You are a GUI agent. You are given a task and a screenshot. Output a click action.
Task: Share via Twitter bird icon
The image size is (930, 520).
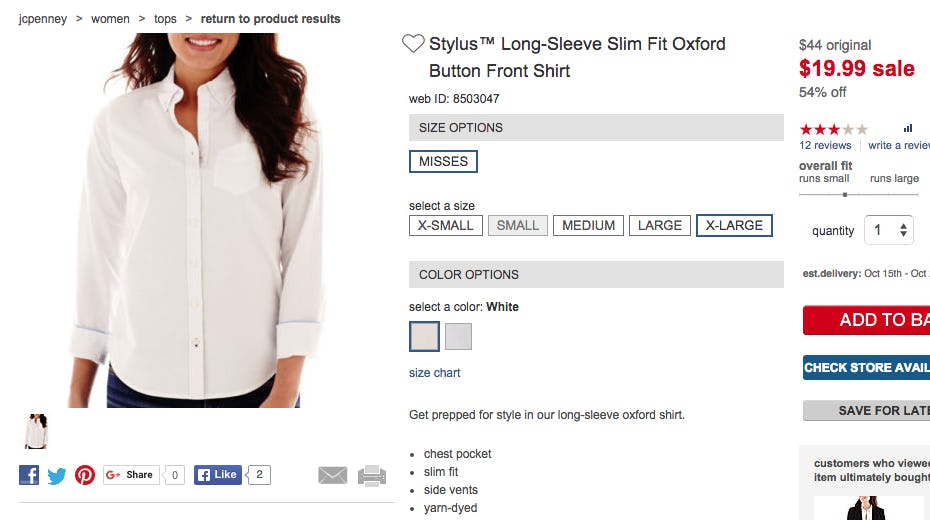click(57, 475)
